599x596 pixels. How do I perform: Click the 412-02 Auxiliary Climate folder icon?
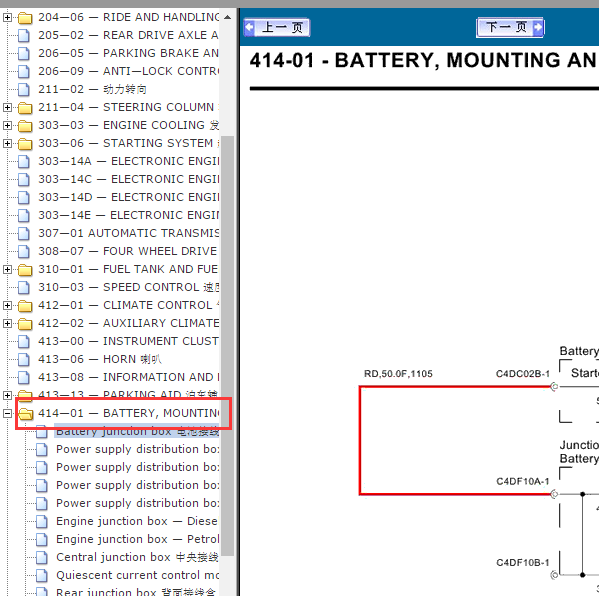pyautogui.click(x=25, y=324)
